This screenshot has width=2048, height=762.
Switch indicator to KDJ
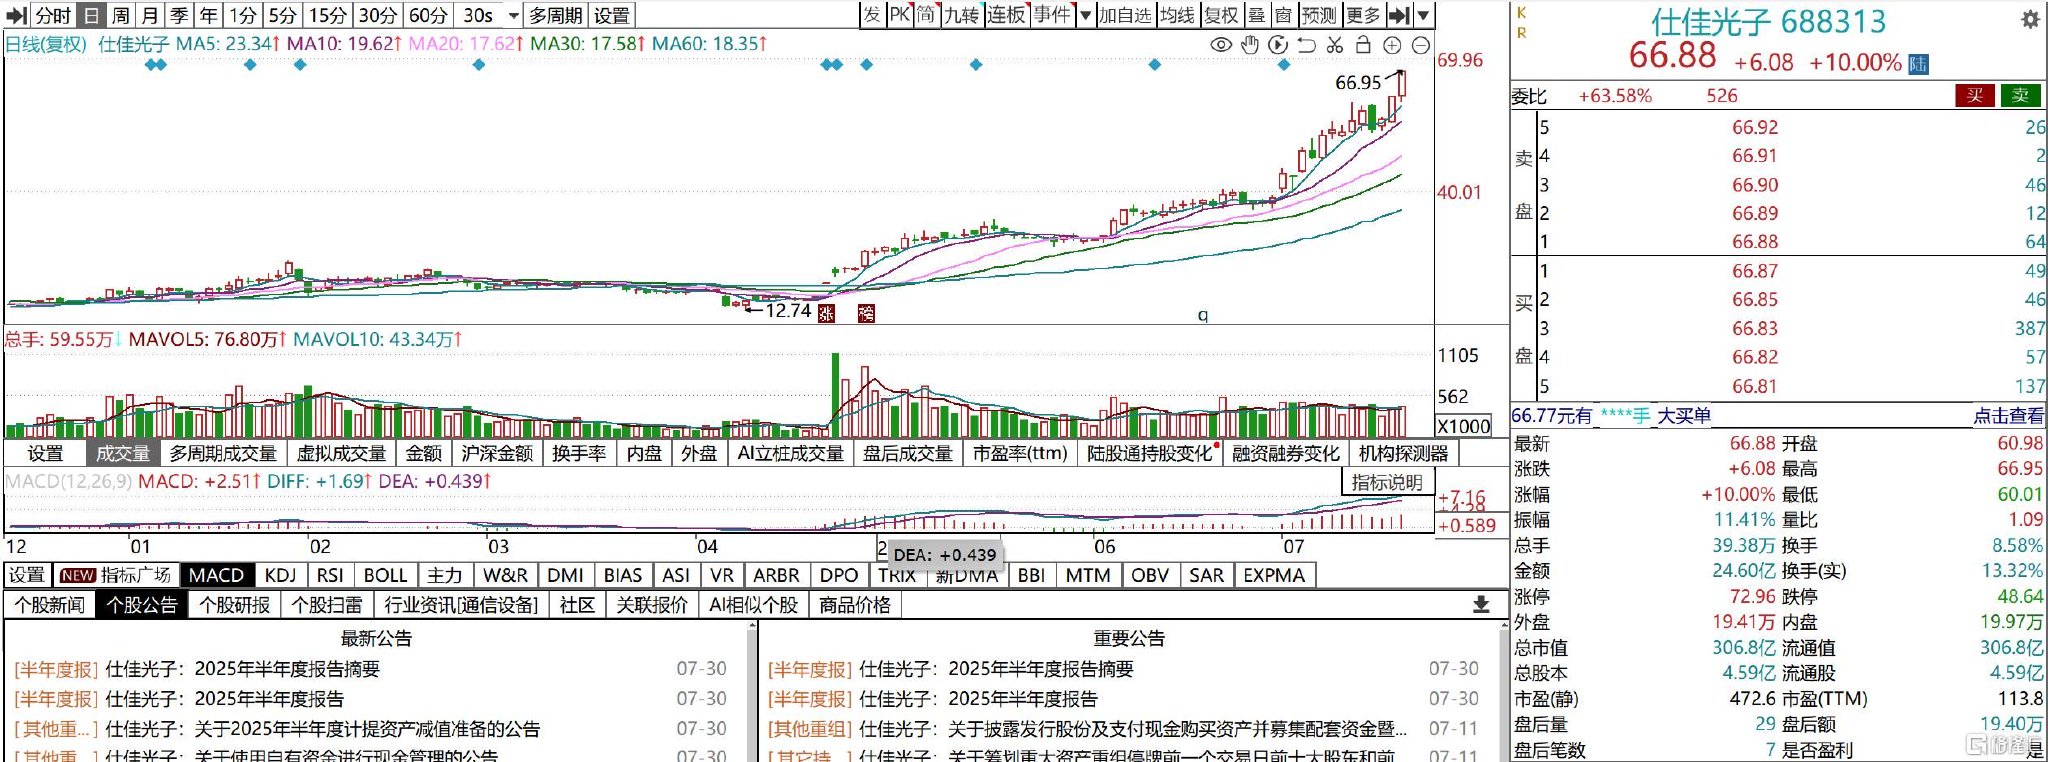(280, 575)
